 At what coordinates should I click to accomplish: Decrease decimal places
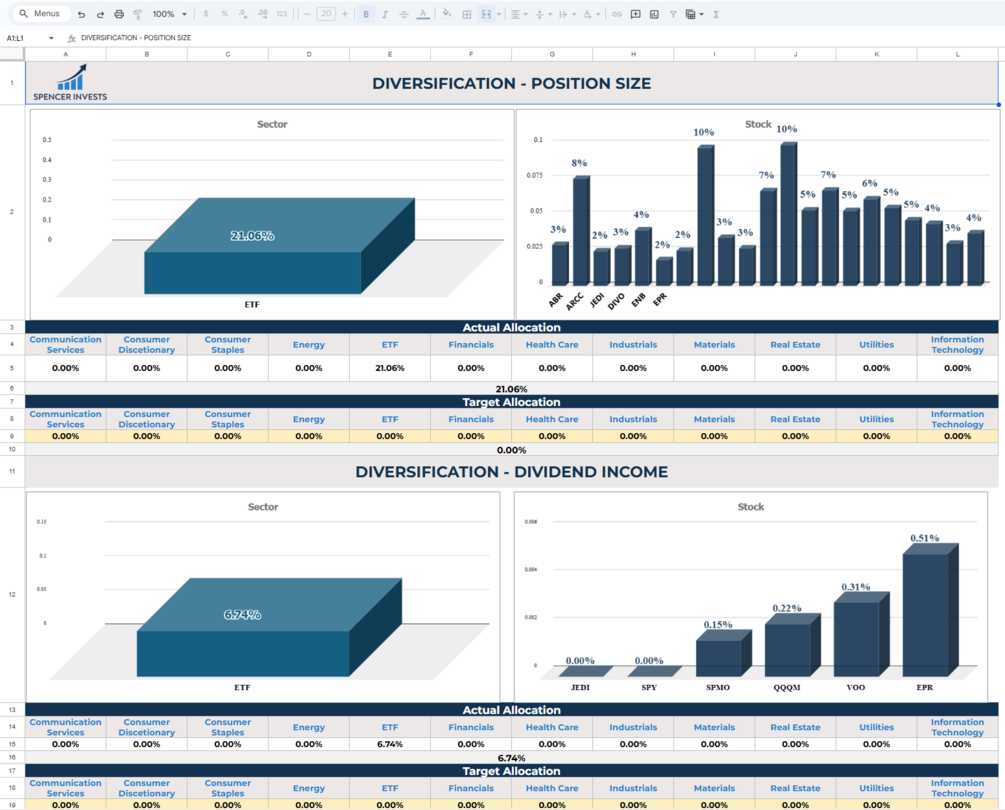[243, 14]
